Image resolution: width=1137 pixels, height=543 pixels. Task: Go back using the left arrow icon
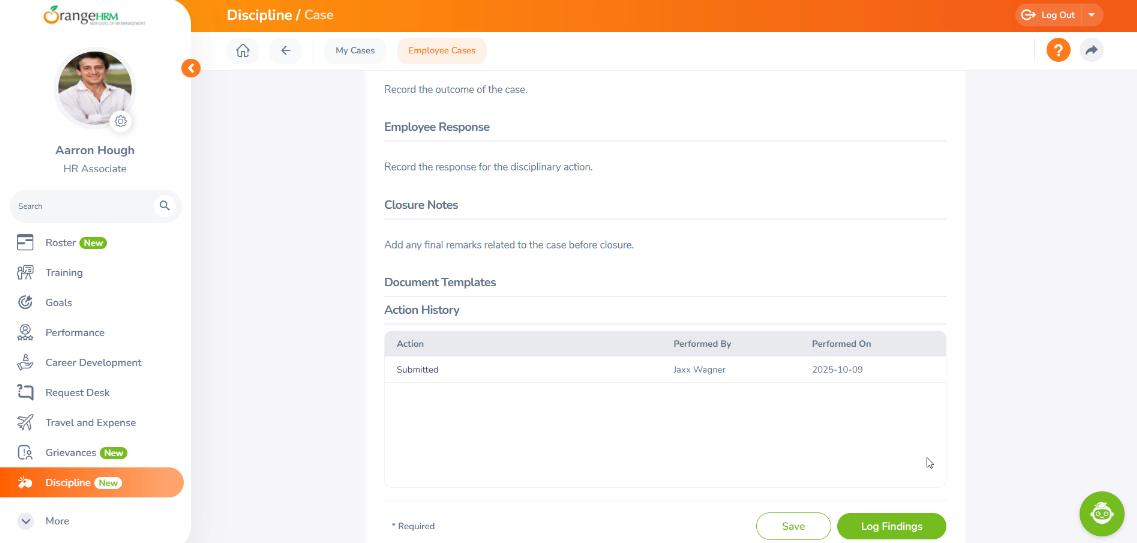285,51
